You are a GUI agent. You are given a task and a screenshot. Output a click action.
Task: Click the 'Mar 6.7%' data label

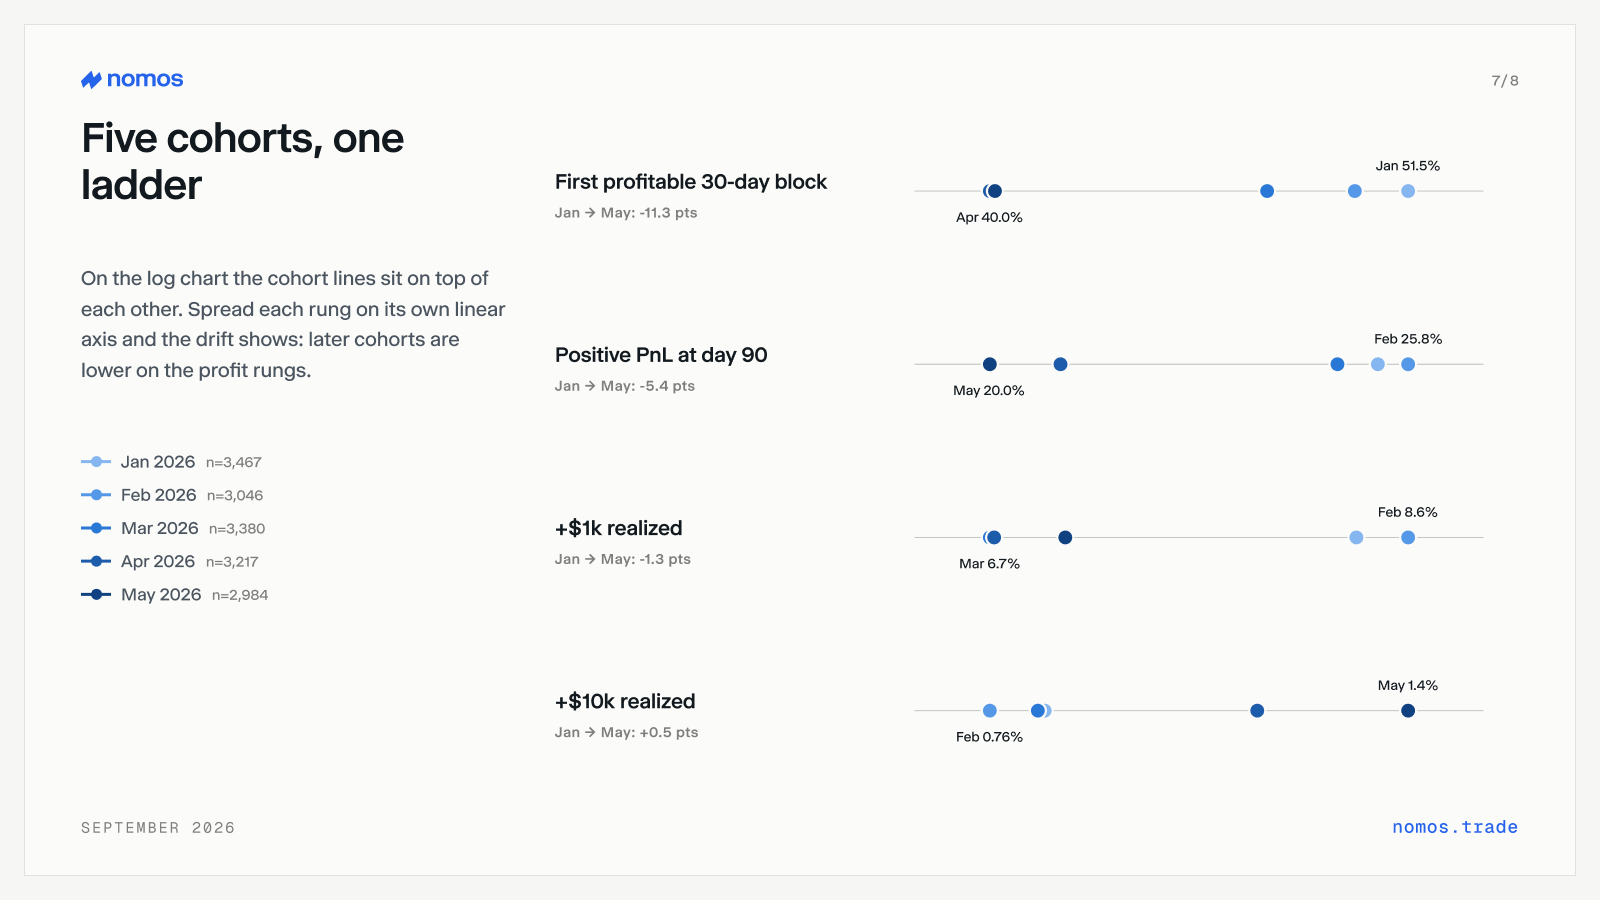click(x=989, y=564)
